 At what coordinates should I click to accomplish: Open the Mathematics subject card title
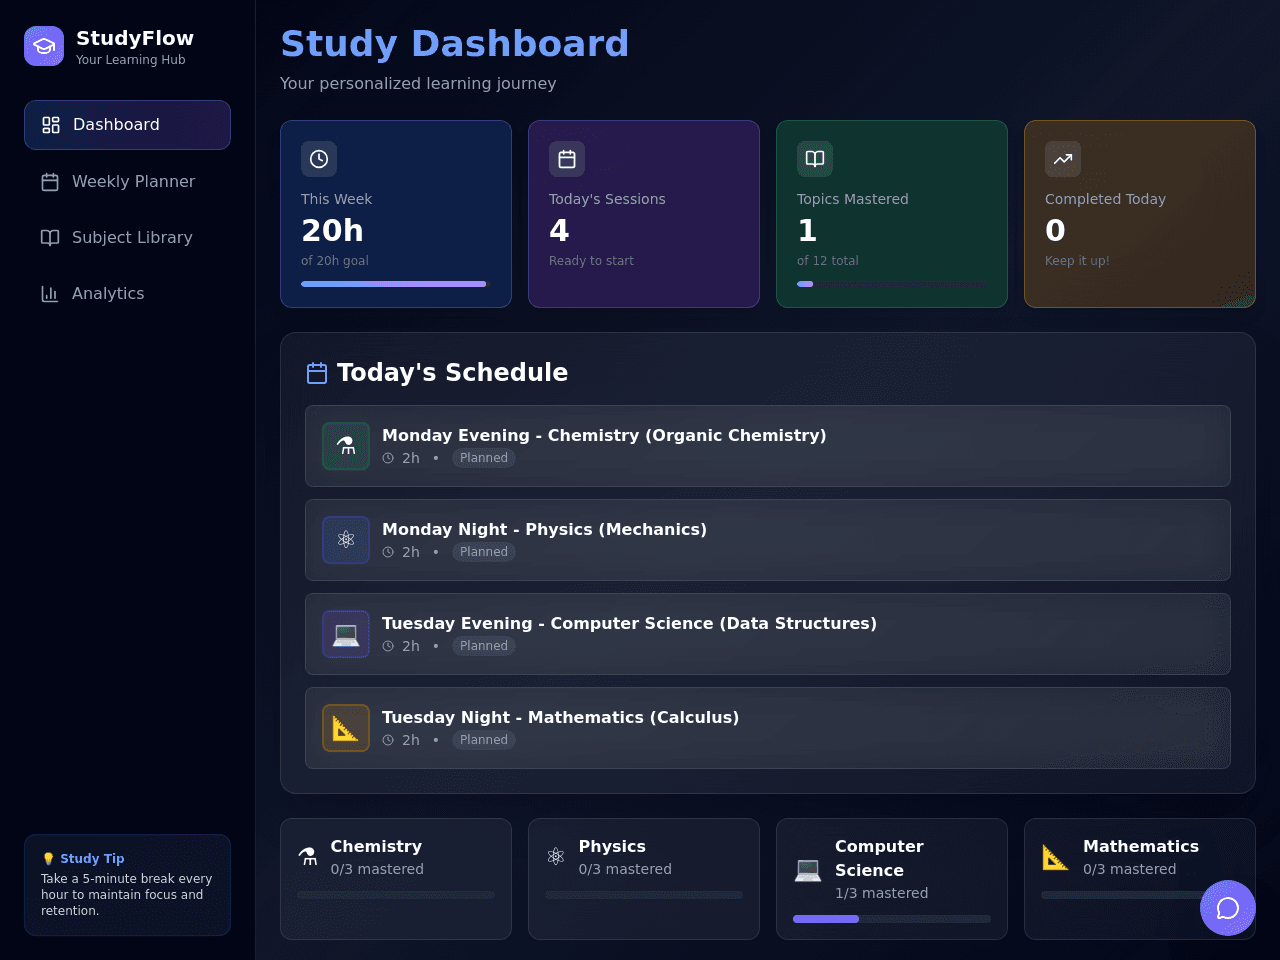1141,847
